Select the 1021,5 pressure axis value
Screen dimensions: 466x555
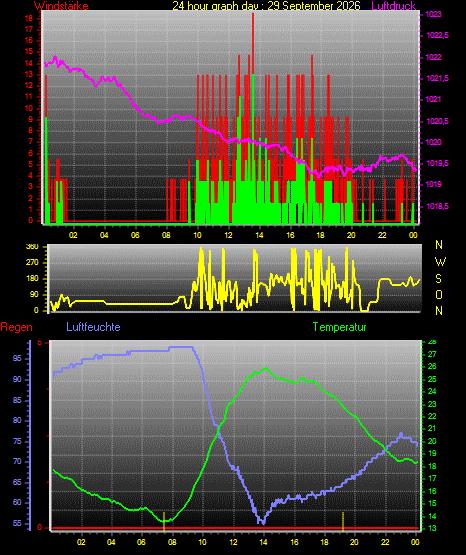(x=438, y=78)
